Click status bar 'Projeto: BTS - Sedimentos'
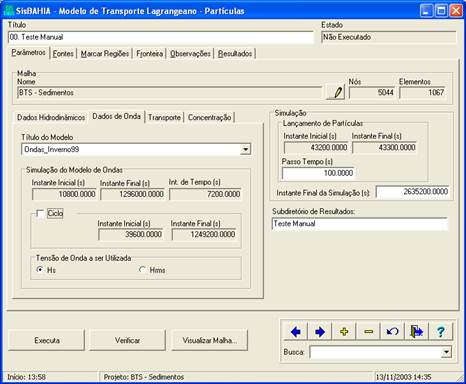Viewport: 466px width, 384px height. coord(144,377)
